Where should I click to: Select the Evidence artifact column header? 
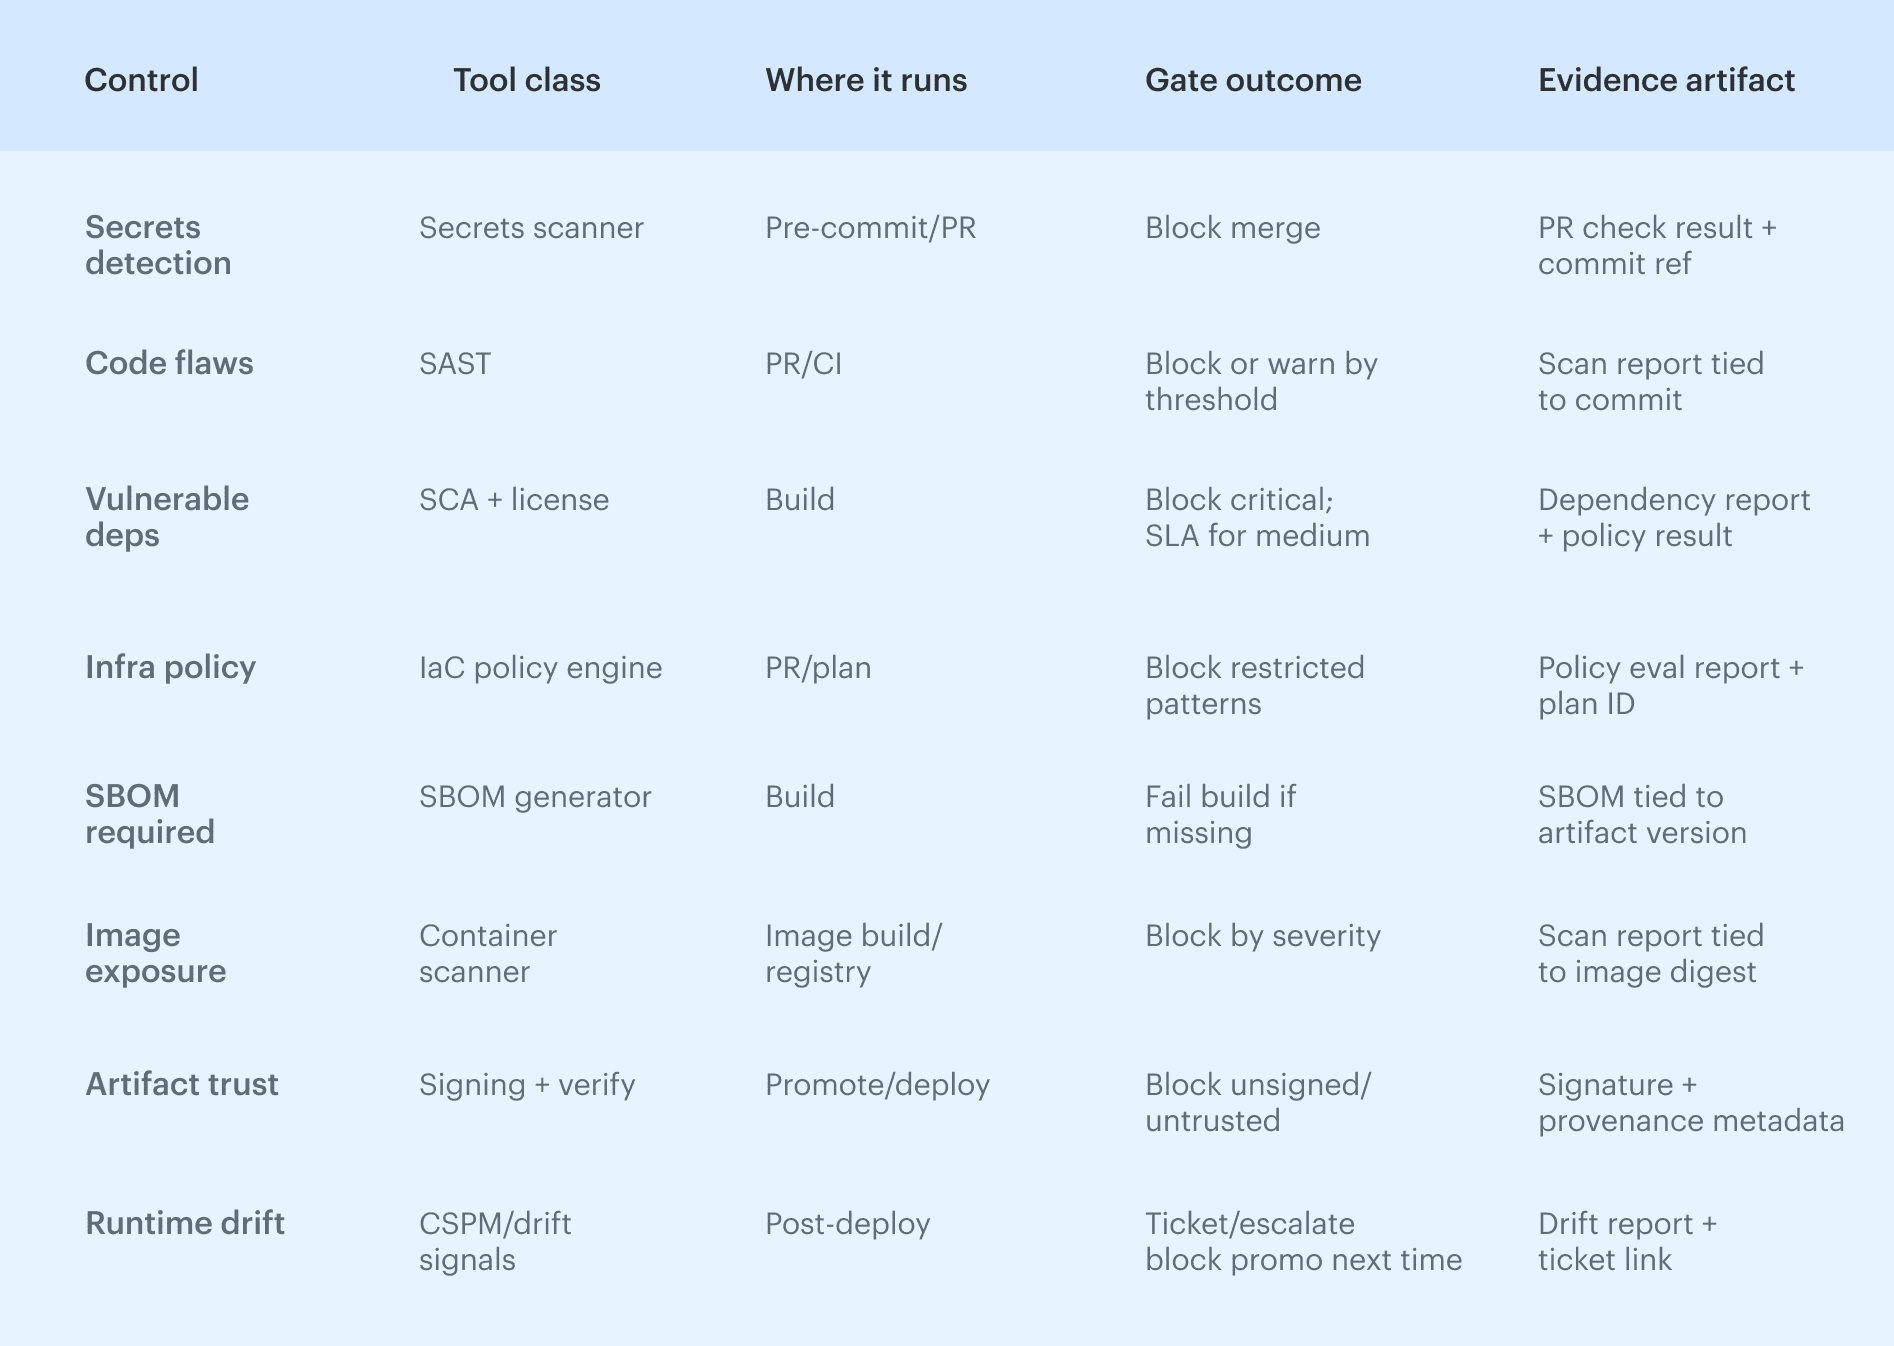(1666, 80)
